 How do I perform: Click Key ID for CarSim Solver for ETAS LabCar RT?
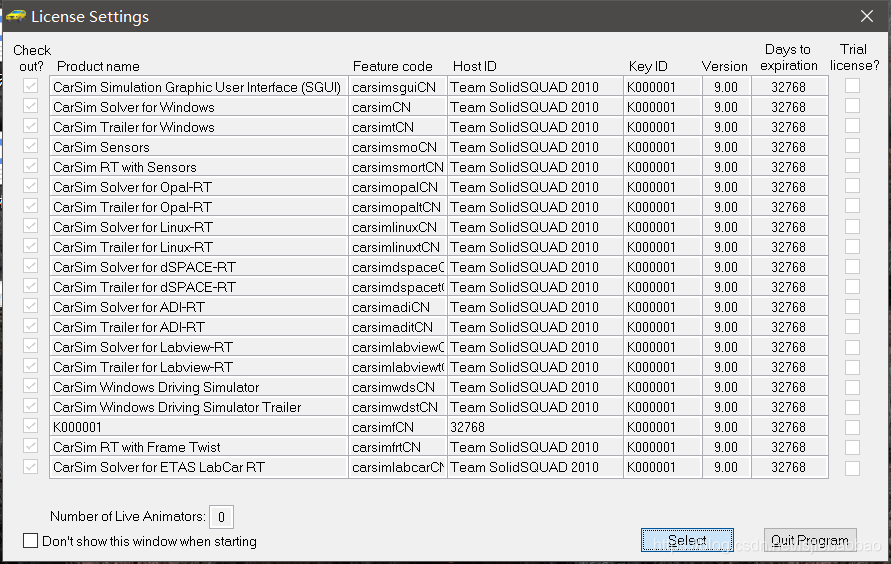(663, 467)
